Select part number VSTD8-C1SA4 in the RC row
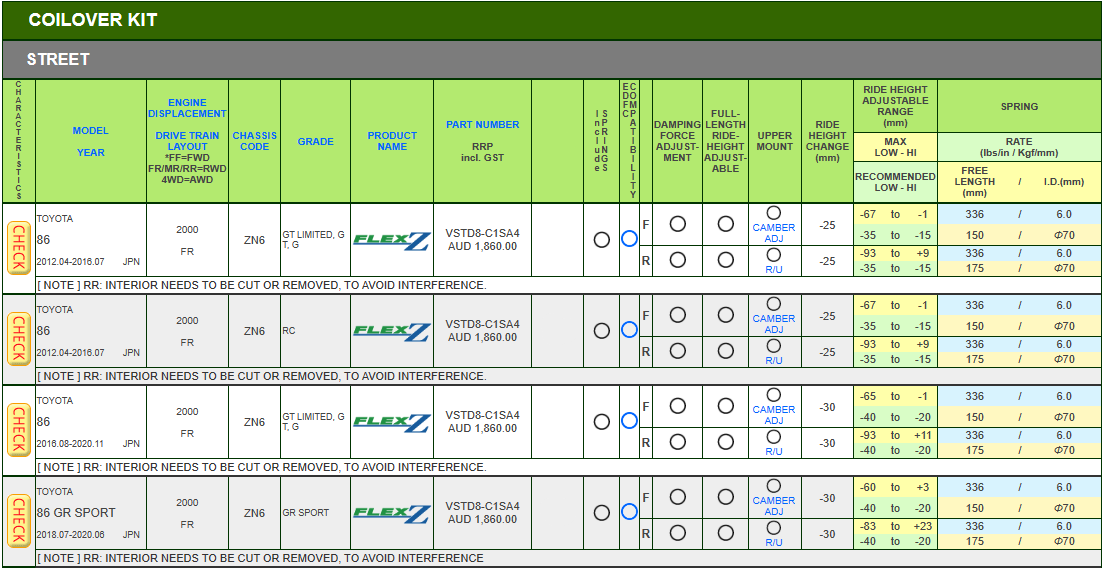 tap(482, 324)
